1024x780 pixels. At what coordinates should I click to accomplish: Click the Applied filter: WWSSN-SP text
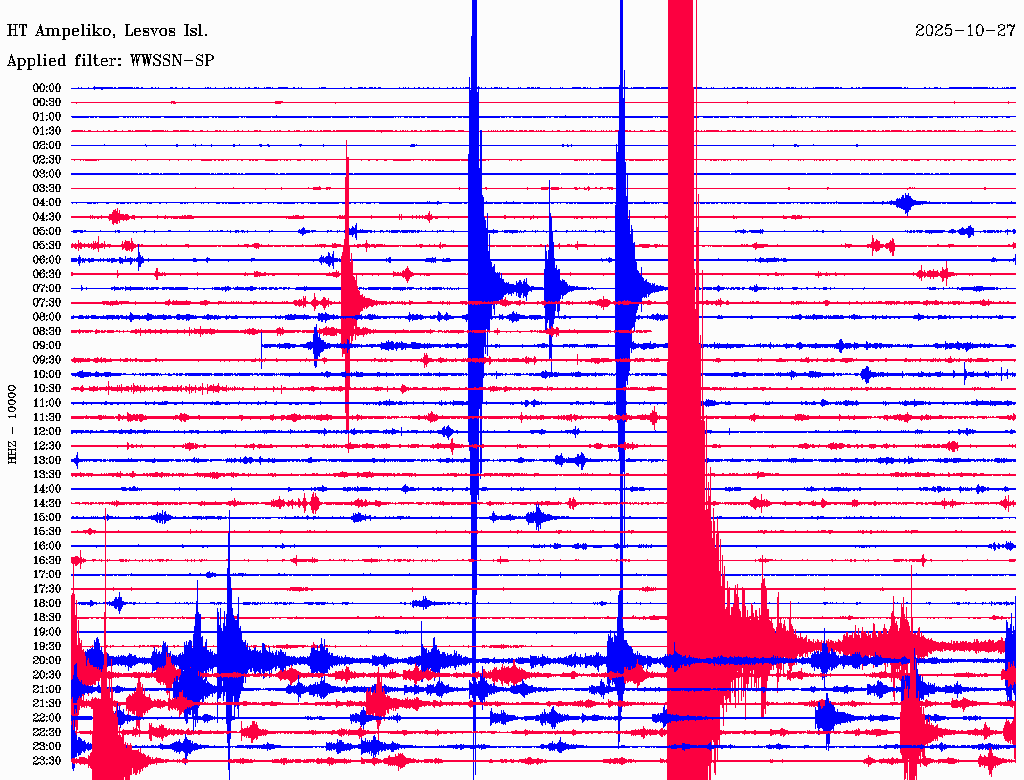click(x=110, y=61)
